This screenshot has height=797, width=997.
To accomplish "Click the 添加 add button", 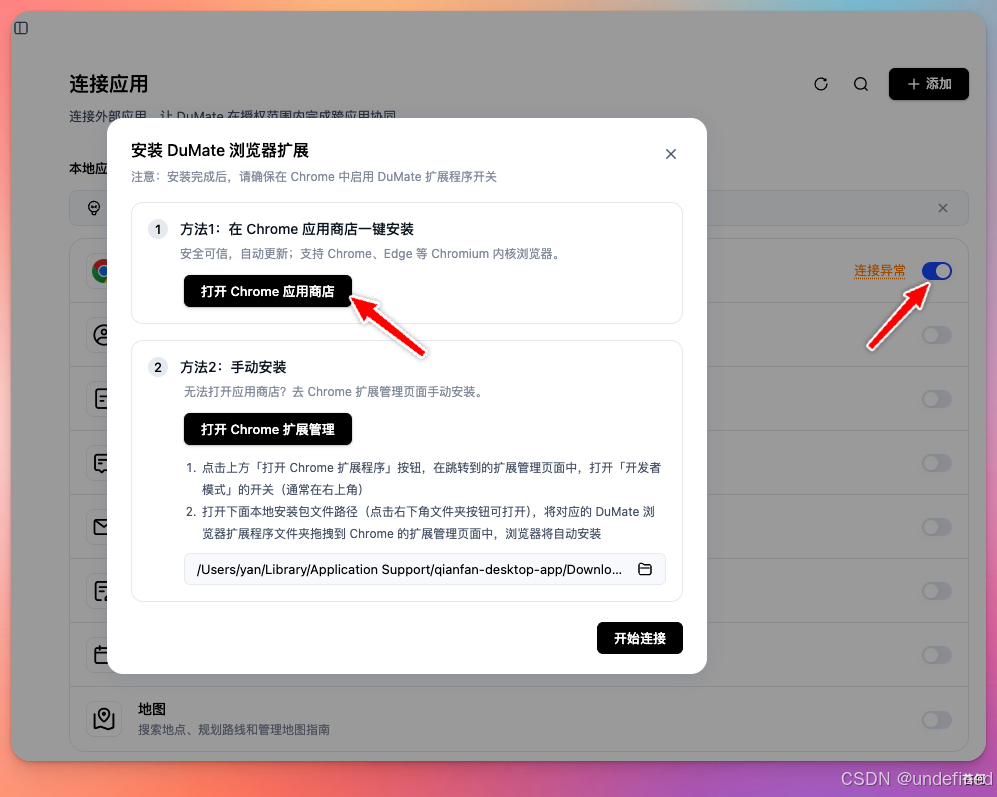I will click(x=928, y=84).
